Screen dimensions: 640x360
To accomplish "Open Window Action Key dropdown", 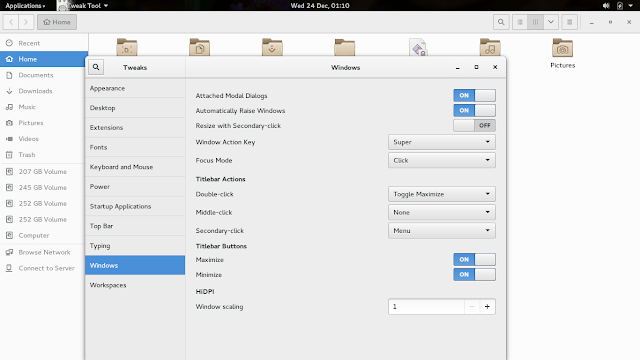I will pyautogui.click(x=442, y=142).
